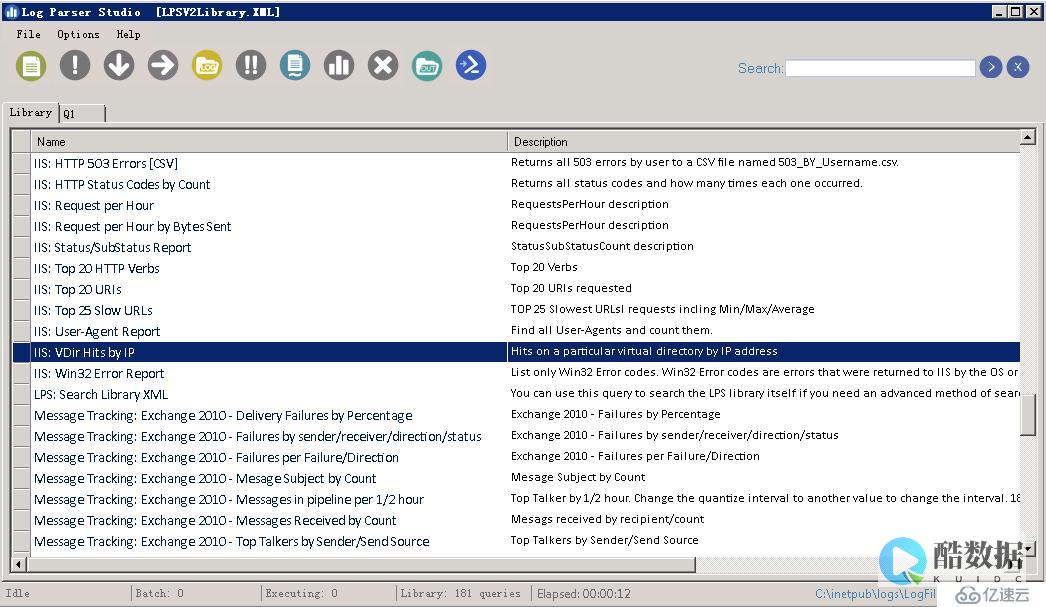Click the blue PowerShell export icon

coord(471,65)
